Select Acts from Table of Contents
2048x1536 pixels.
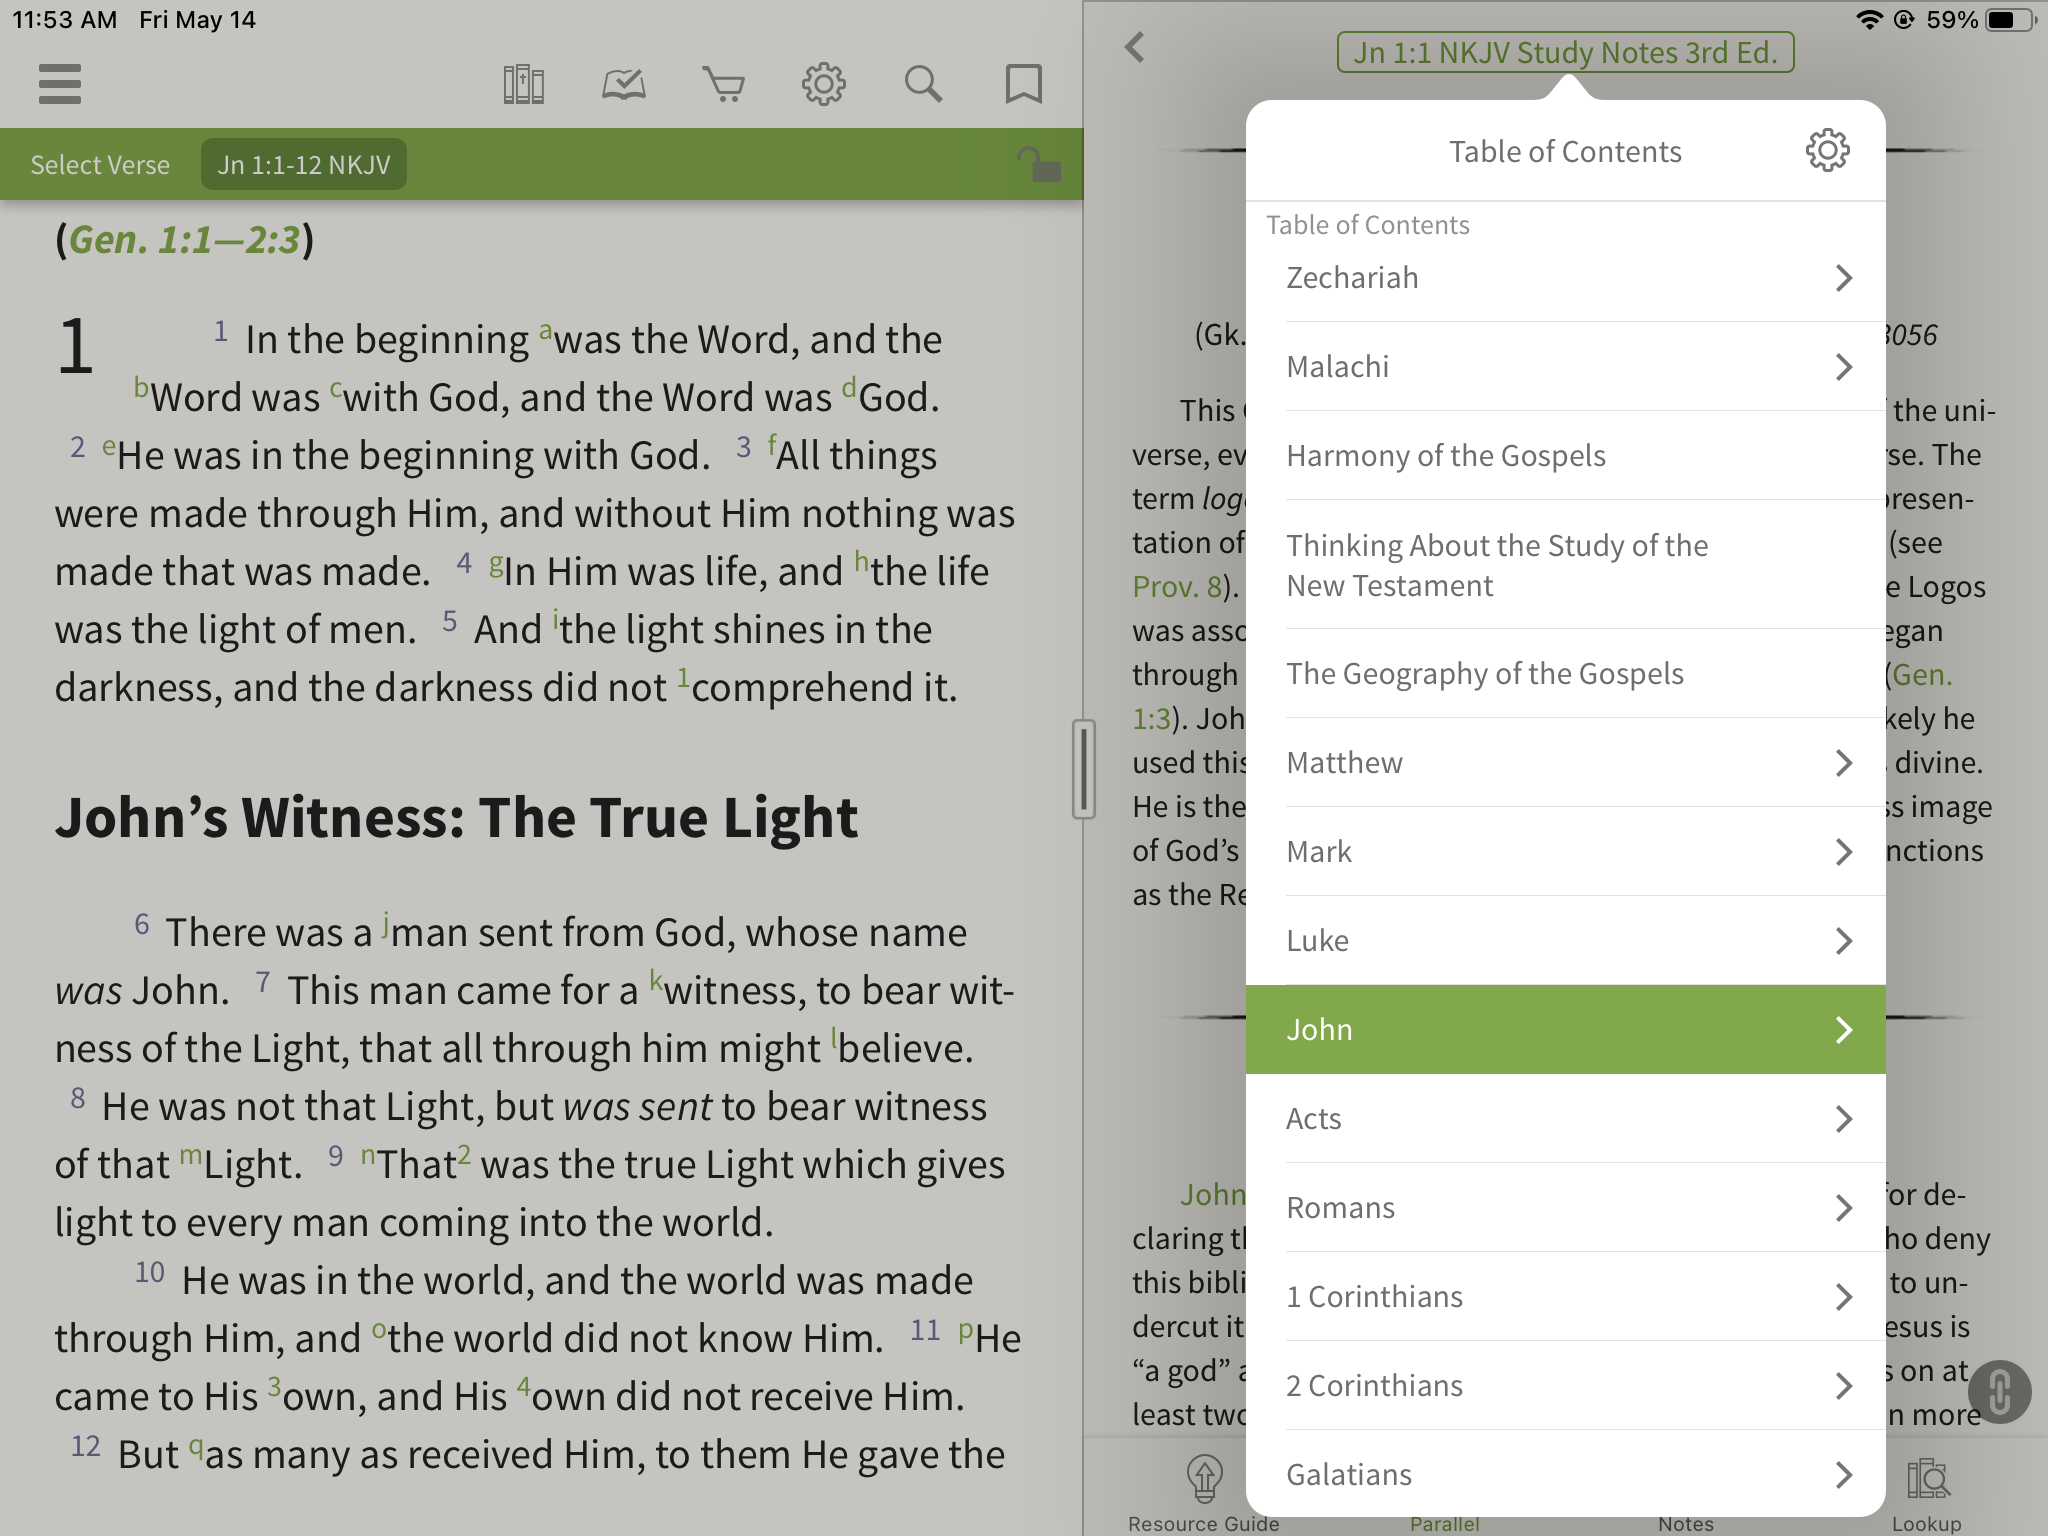(1564, 1118)
